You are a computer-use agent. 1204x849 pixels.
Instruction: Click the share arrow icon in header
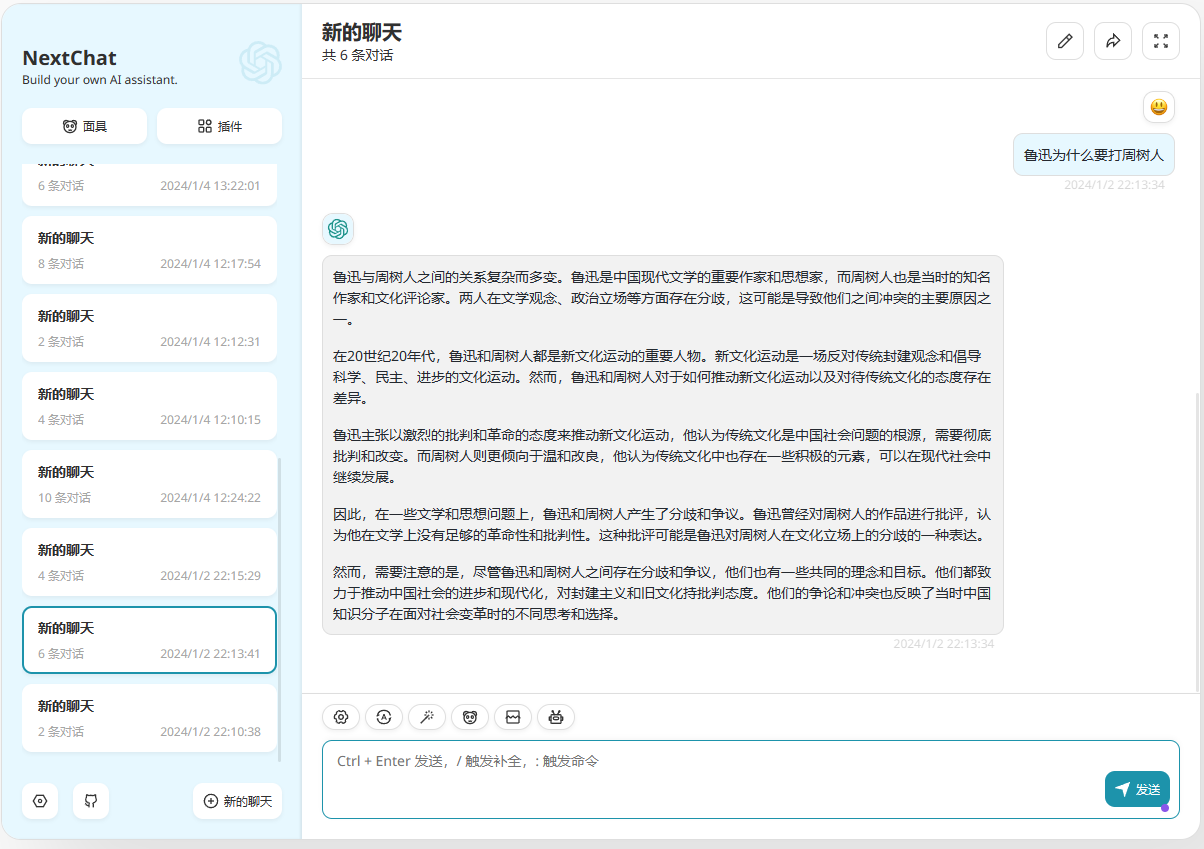1113,41
